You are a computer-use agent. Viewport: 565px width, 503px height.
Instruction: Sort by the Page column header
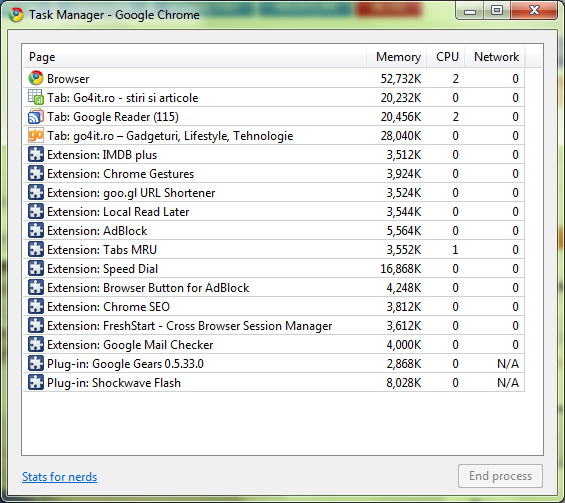point(195,57)
